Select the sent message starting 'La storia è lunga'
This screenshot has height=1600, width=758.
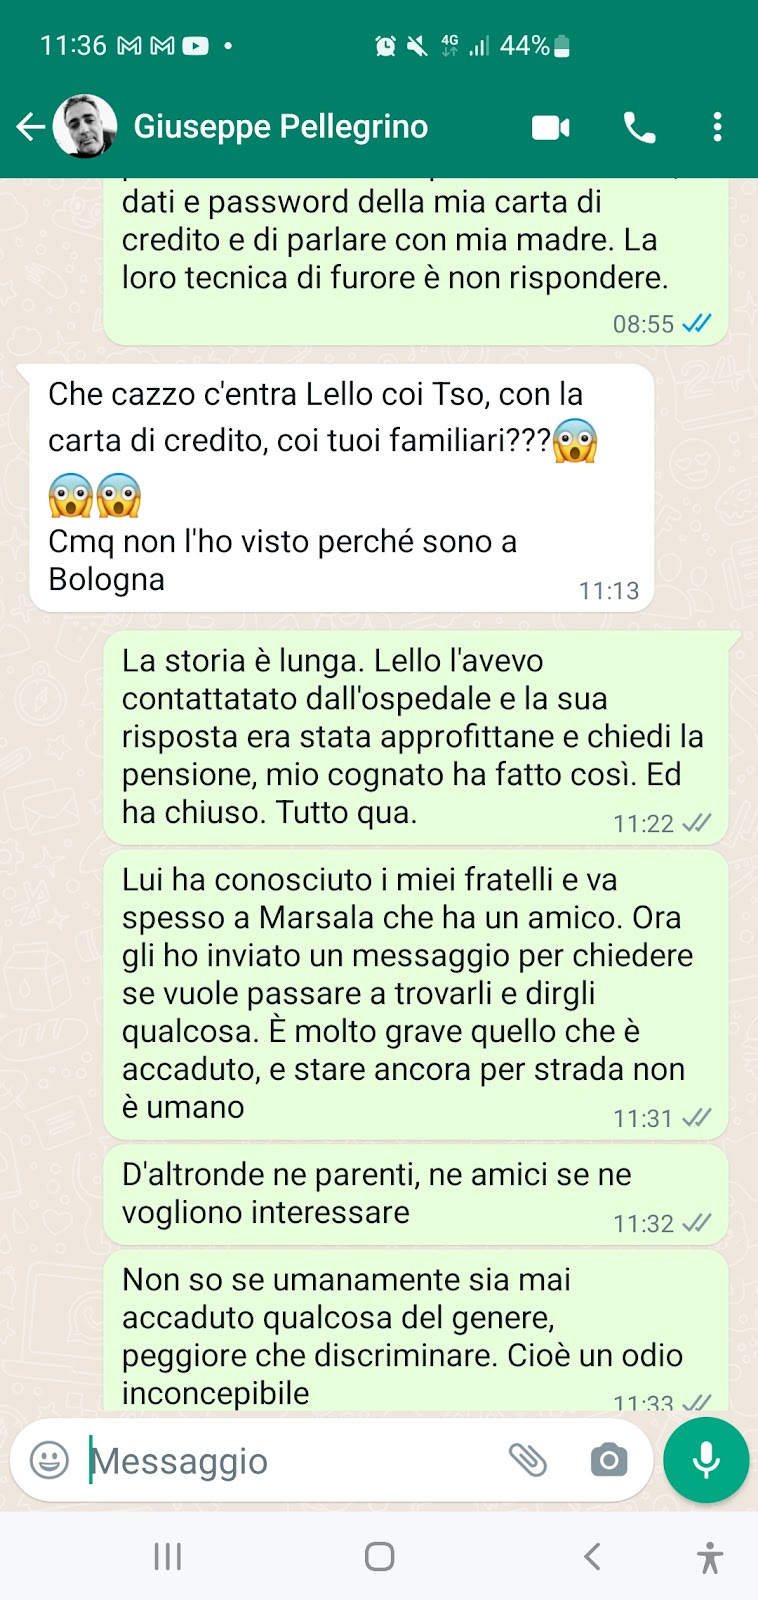click(416, 738)
